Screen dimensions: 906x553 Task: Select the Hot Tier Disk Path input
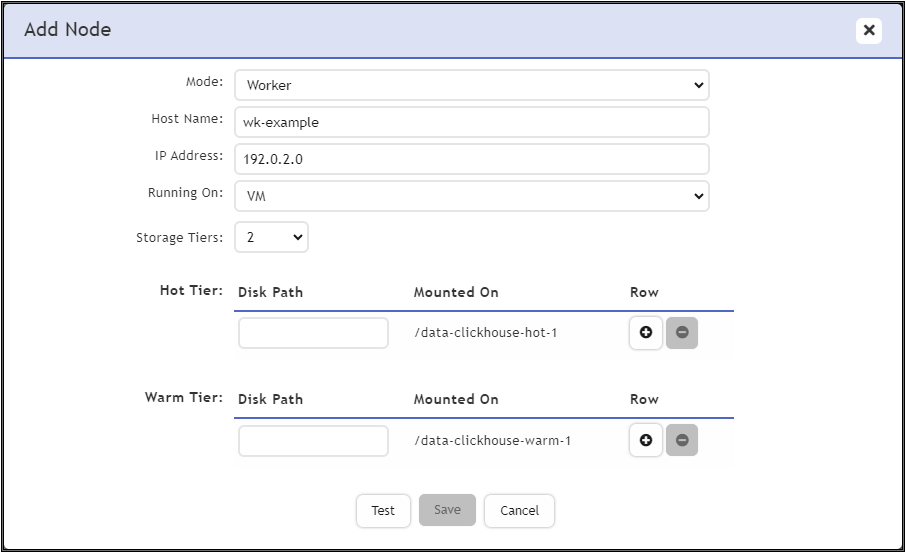313,333
